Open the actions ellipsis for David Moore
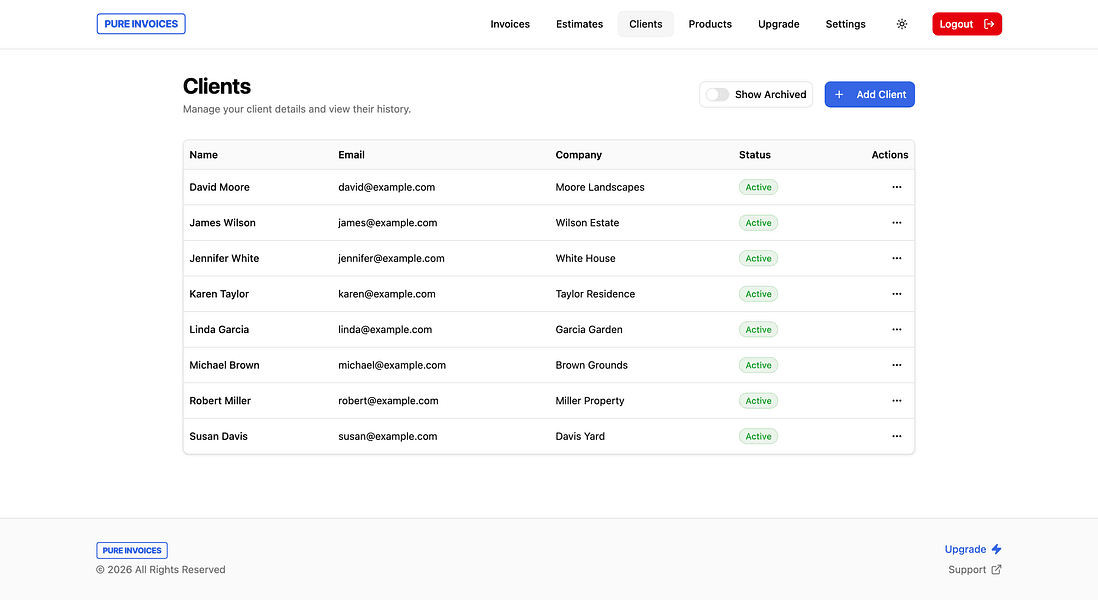 [x=896, y=187]
